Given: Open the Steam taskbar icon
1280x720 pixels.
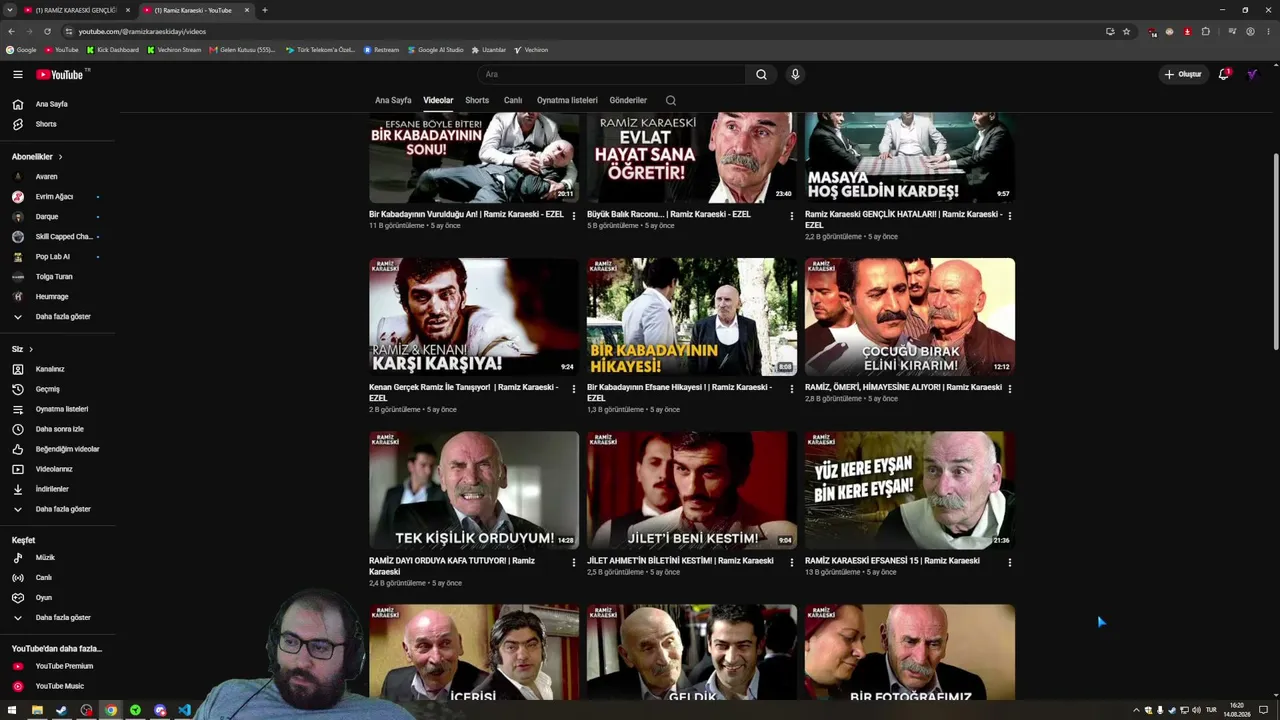Looking at the screenshot, I should (61, 710).
